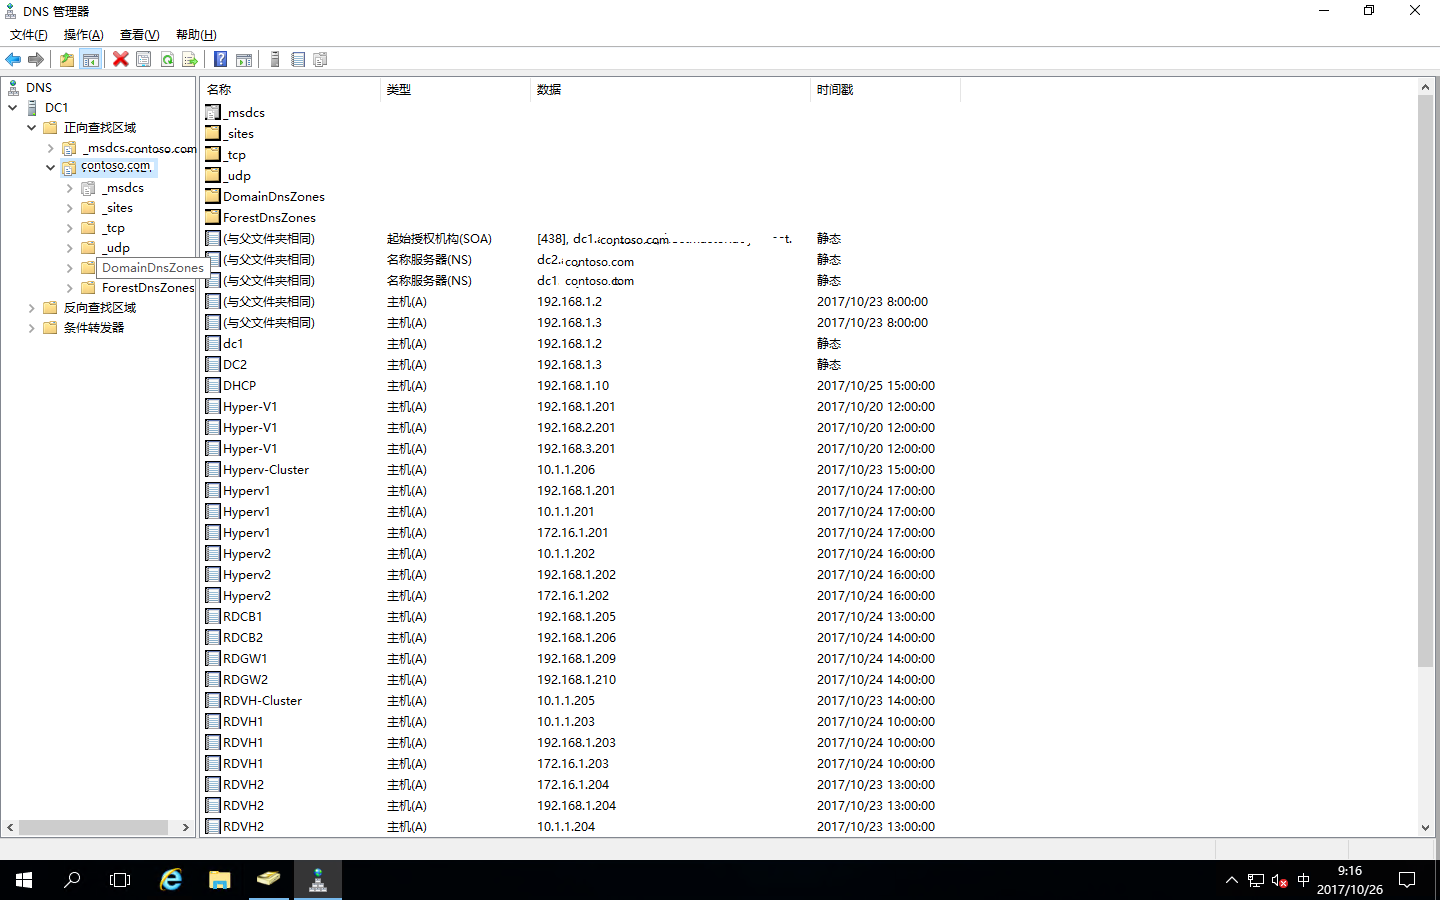Open the 帮助(H) menu
The width and height of the screenshot is (1440, 900).
pos(196,35)
